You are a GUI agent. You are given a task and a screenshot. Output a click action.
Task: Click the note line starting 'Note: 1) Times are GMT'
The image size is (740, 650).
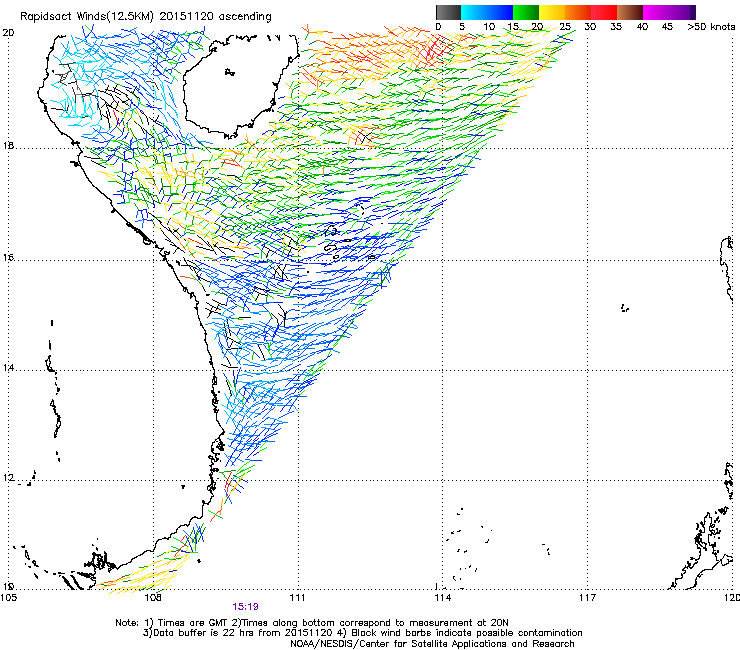coord(311,623)
